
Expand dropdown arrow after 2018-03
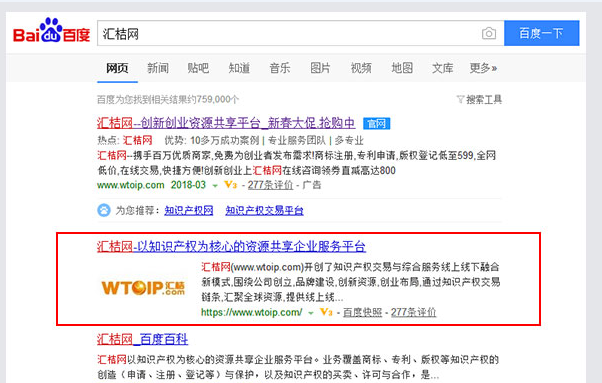[215, 186]
